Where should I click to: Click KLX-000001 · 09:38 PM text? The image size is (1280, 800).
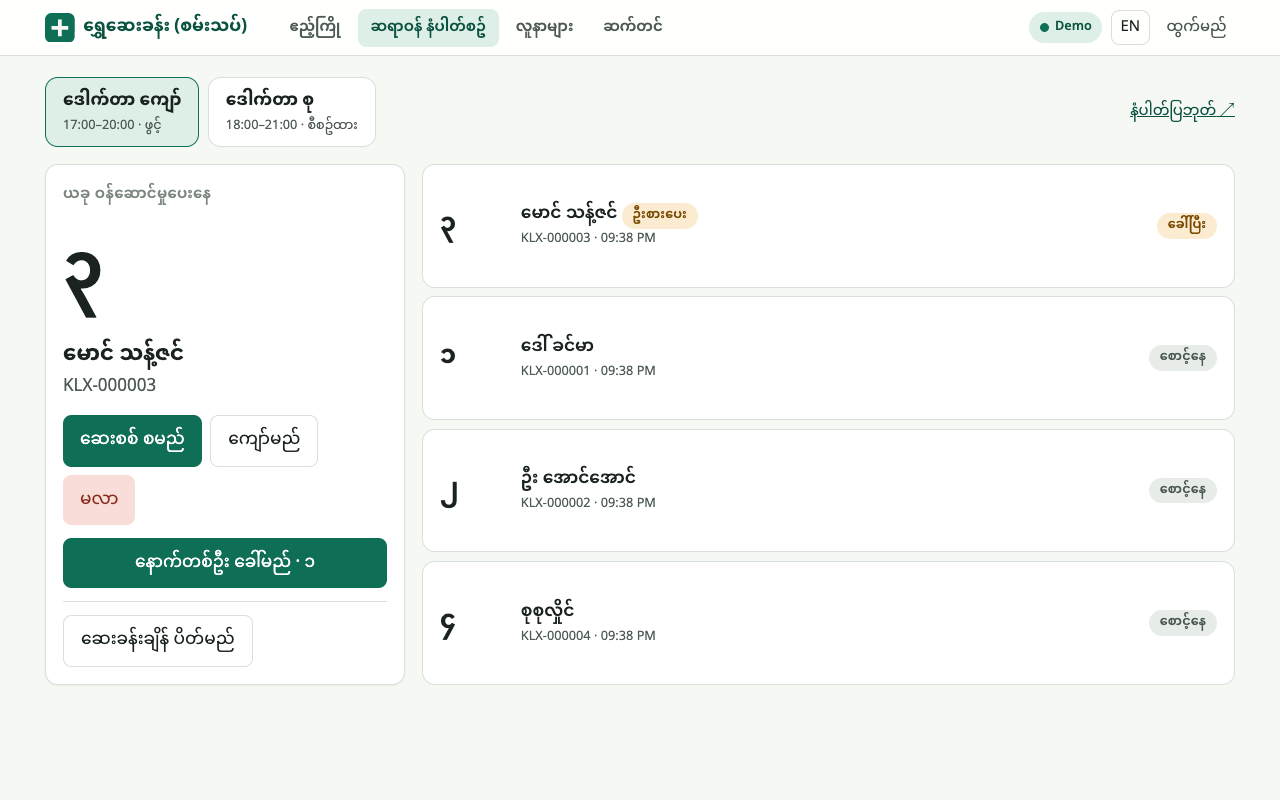click(588, 370)
